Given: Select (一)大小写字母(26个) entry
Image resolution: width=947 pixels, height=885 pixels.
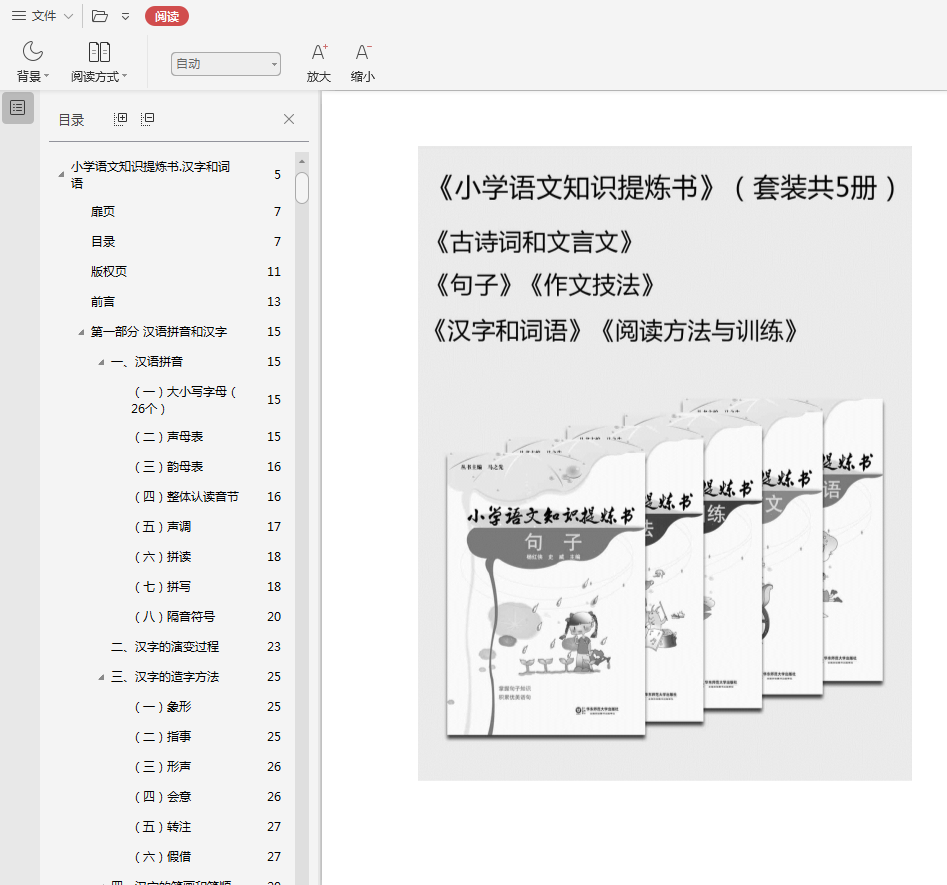Looking at the screenshot, I should point(184,400).
